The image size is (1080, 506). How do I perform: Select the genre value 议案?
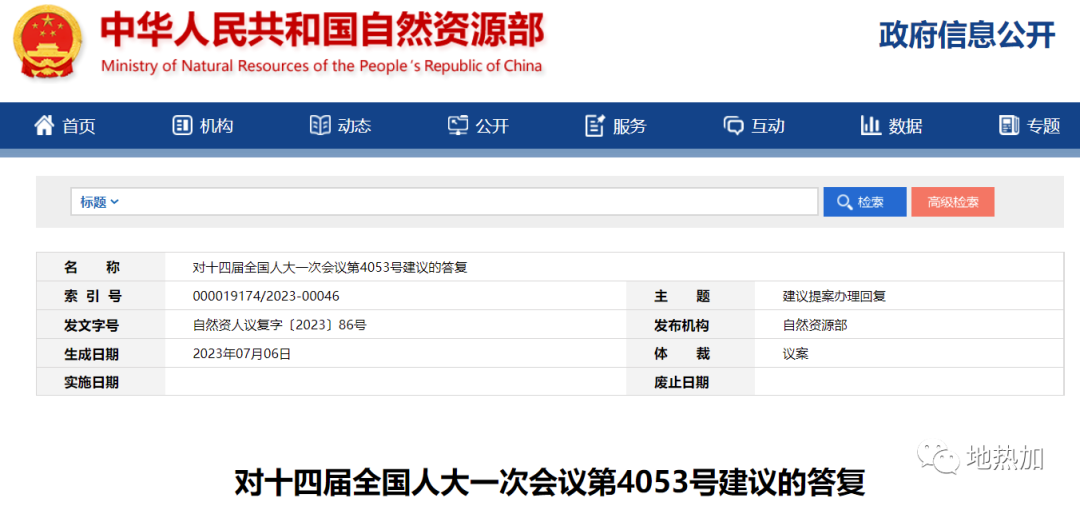pyautogui.click(x=795, y=354)
